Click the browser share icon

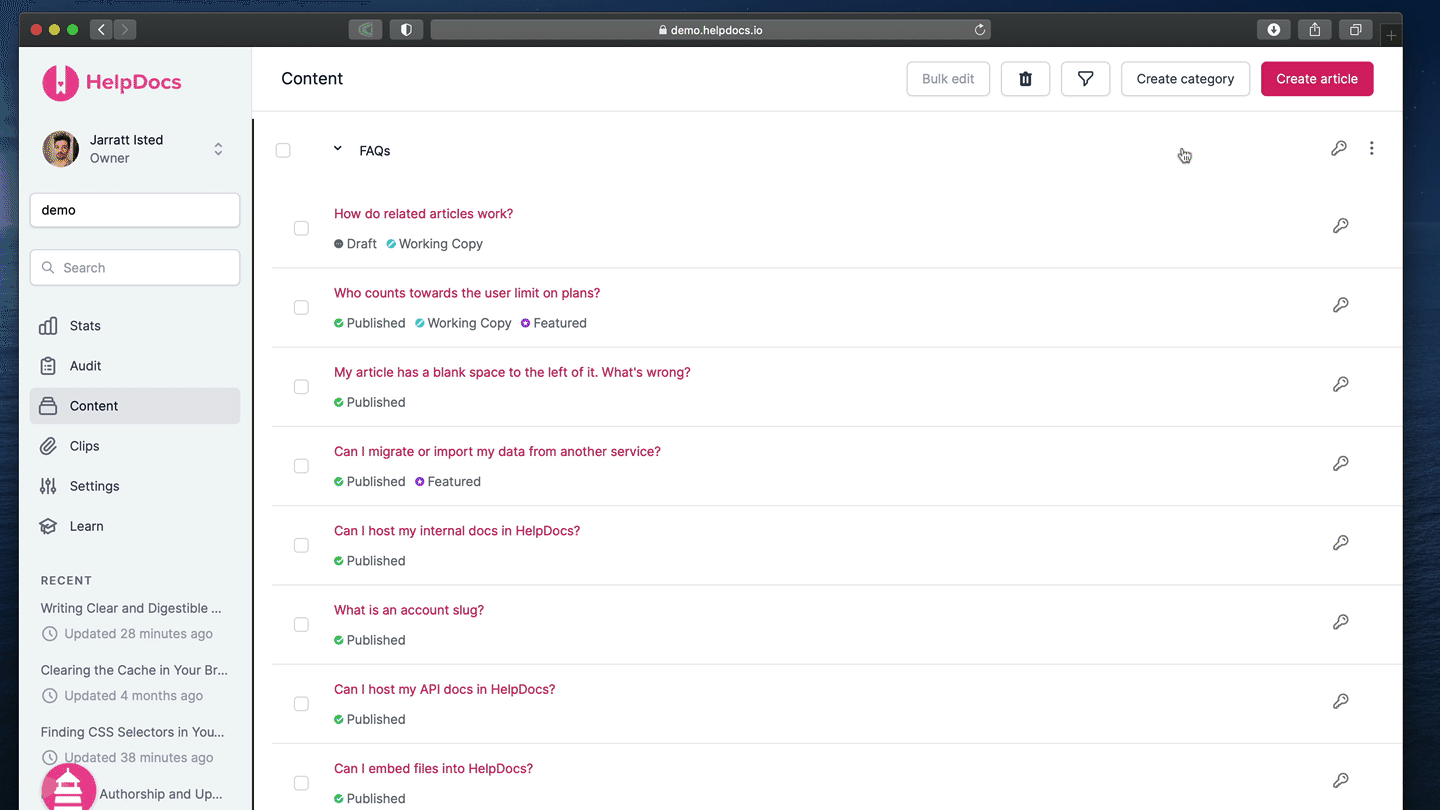(1315, 30)
